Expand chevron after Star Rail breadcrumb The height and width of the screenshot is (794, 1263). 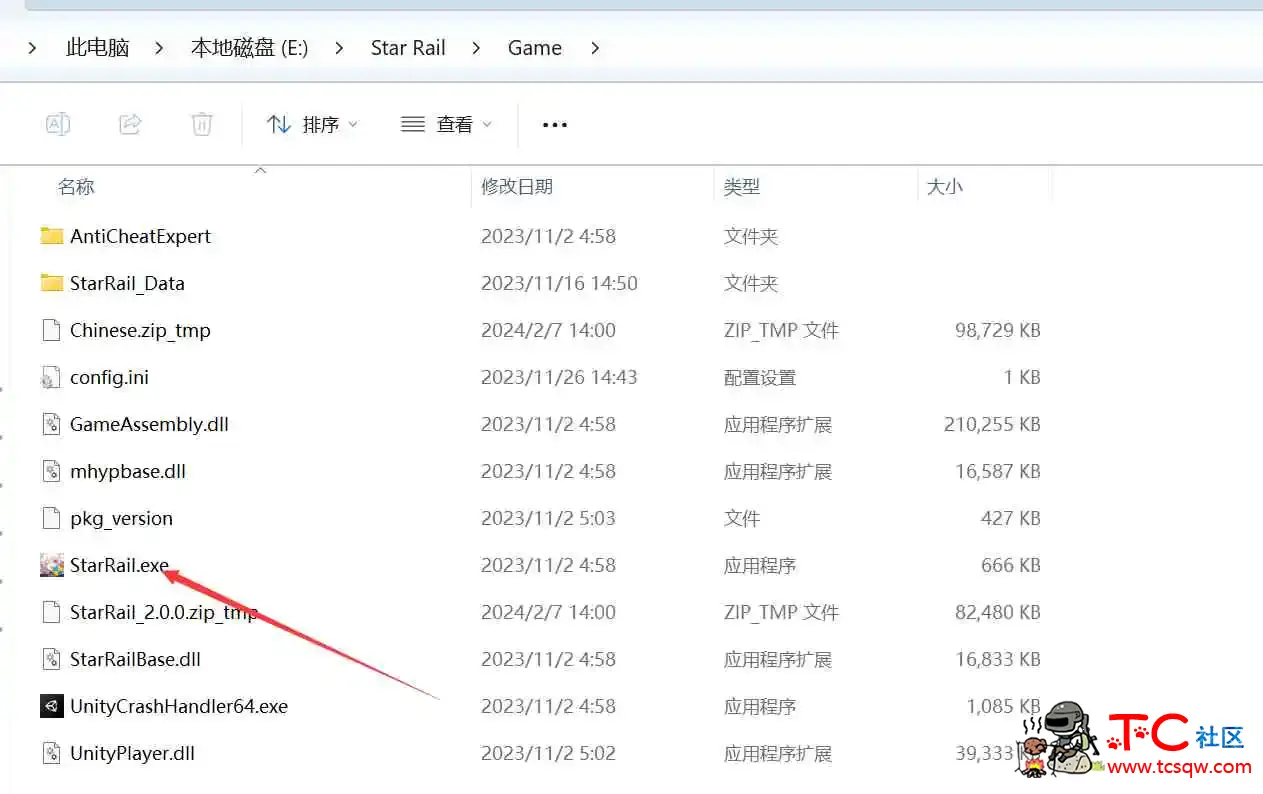[x=476, y=47]
